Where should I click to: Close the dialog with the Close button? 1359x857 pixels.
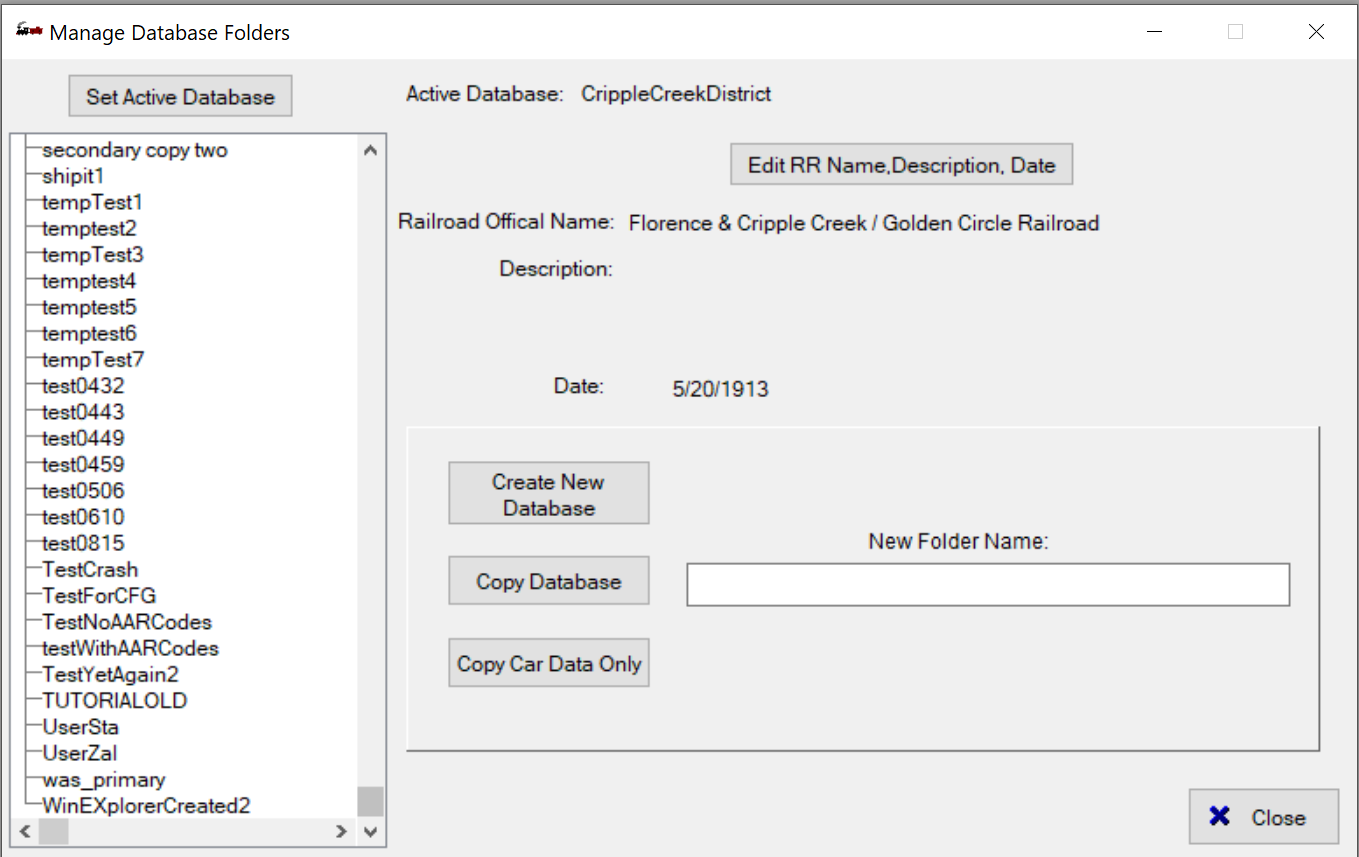point(1263,817)
